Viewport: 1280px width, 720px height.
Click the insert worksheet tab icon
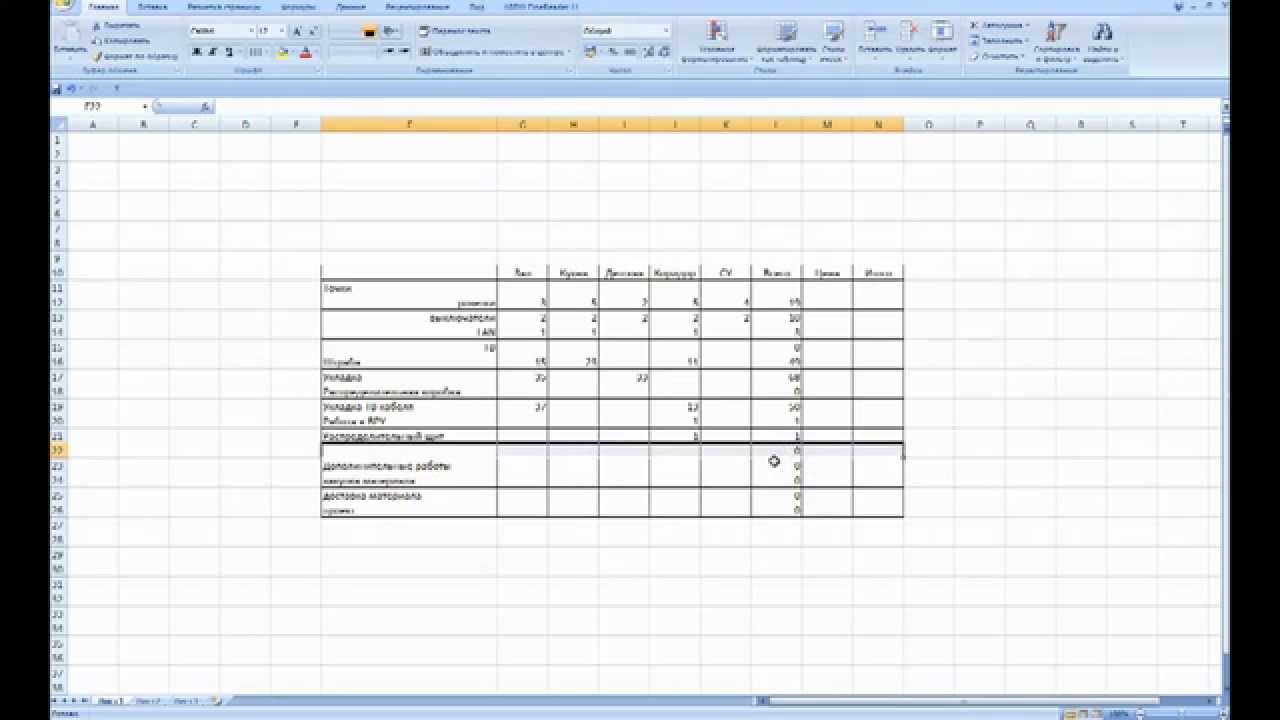(x=215, y=701)
